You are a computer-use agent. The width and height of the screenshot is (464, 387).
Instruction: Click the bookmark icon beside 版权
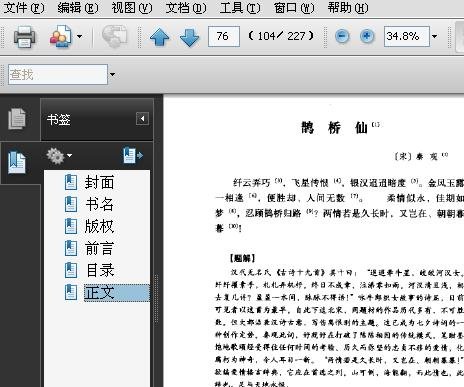(71, 226)
